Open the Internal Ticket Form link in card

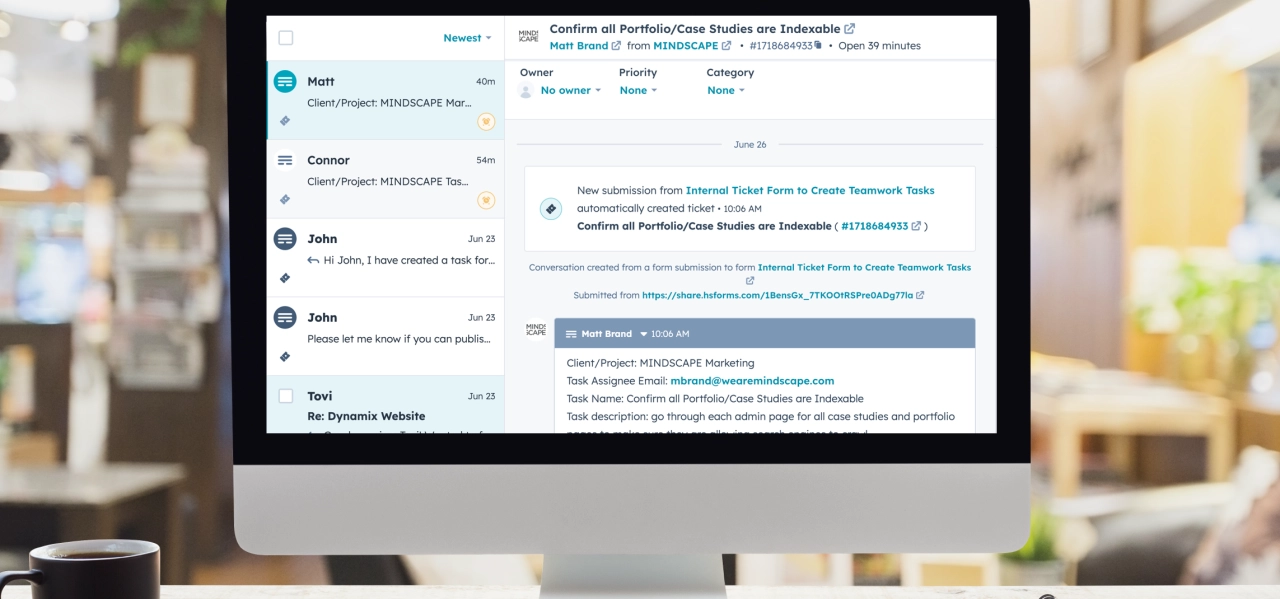click(810, 190)
